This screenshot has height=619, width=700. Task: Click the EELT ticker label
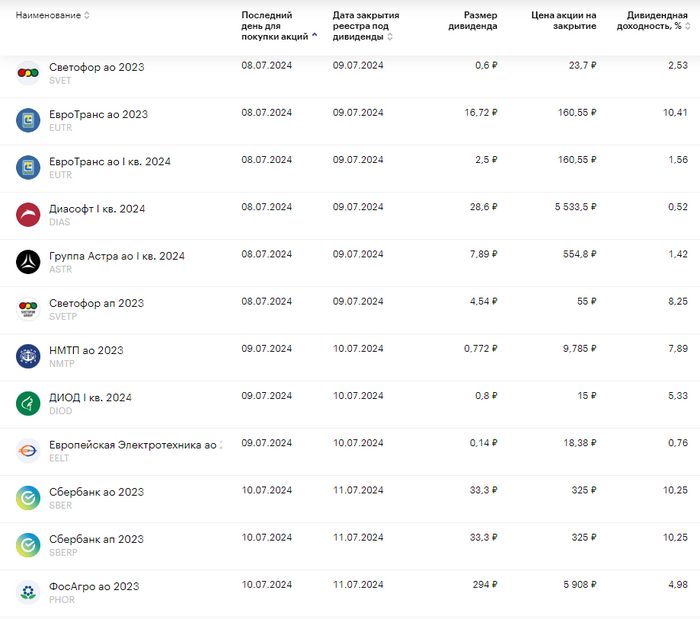tap(59, 458)
